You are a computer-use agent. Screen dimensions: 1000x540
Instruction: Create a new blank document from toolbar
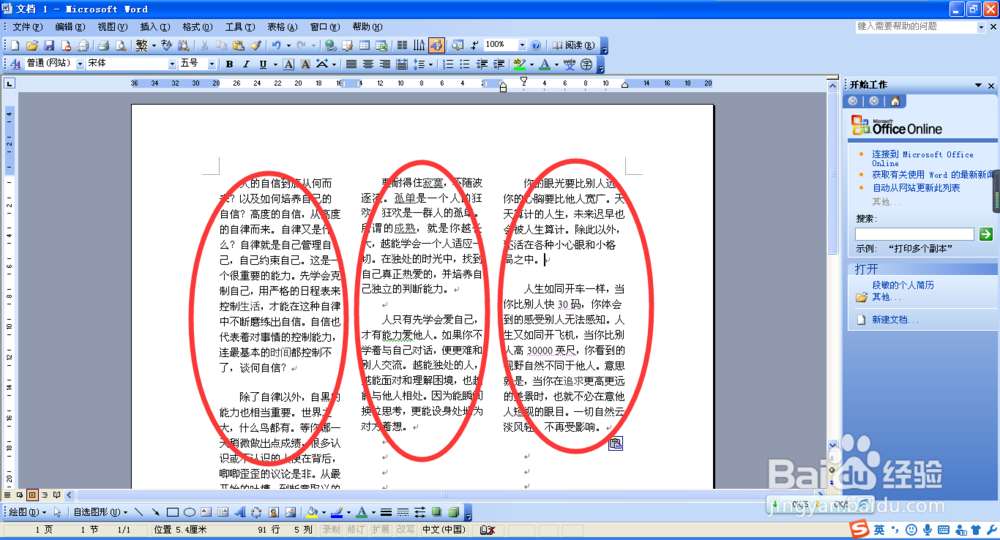coord(14,45)
